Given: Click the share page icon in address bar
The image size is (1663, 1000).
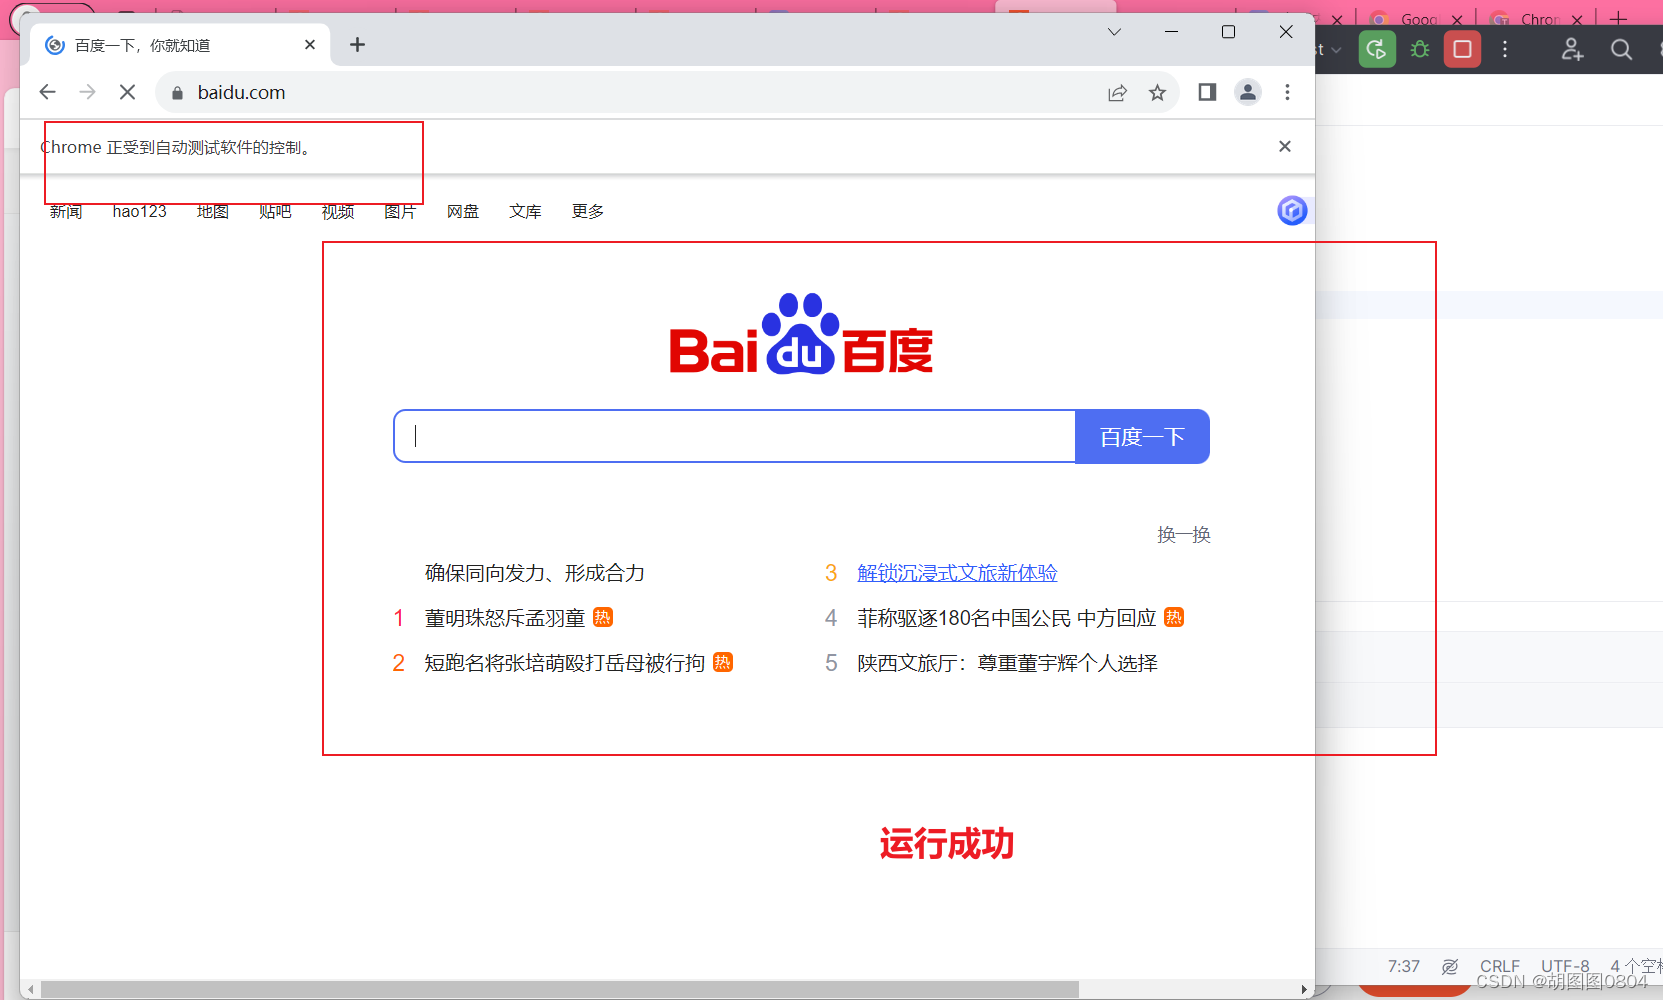Looking at the screenshot, I should pyautogui.click(x=1117, y=93).
